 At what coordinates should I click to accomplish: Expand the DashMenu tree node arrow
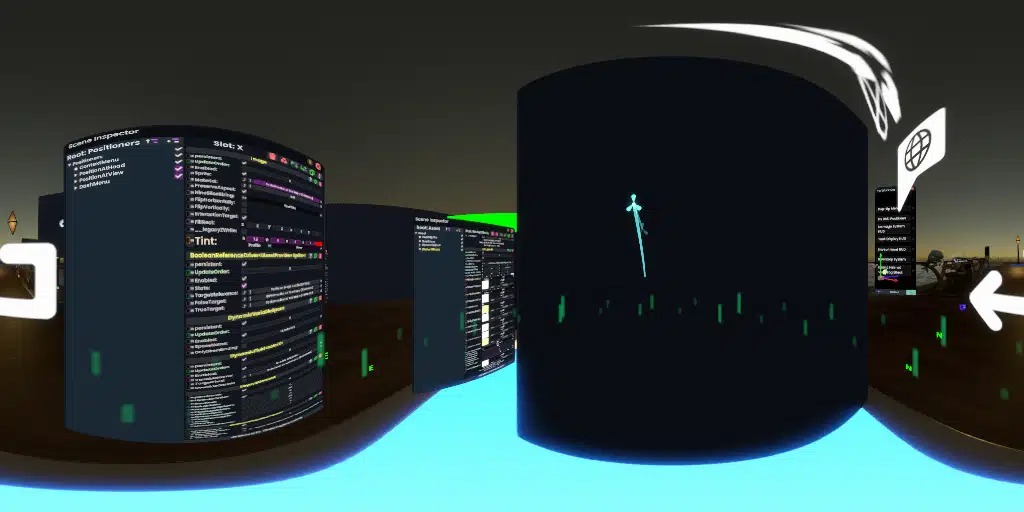(x=76, y=188)
